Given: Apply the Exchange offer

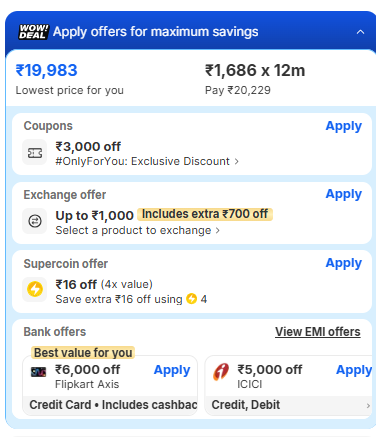Looking at the screenshot, I should click(x=344, y=194).
